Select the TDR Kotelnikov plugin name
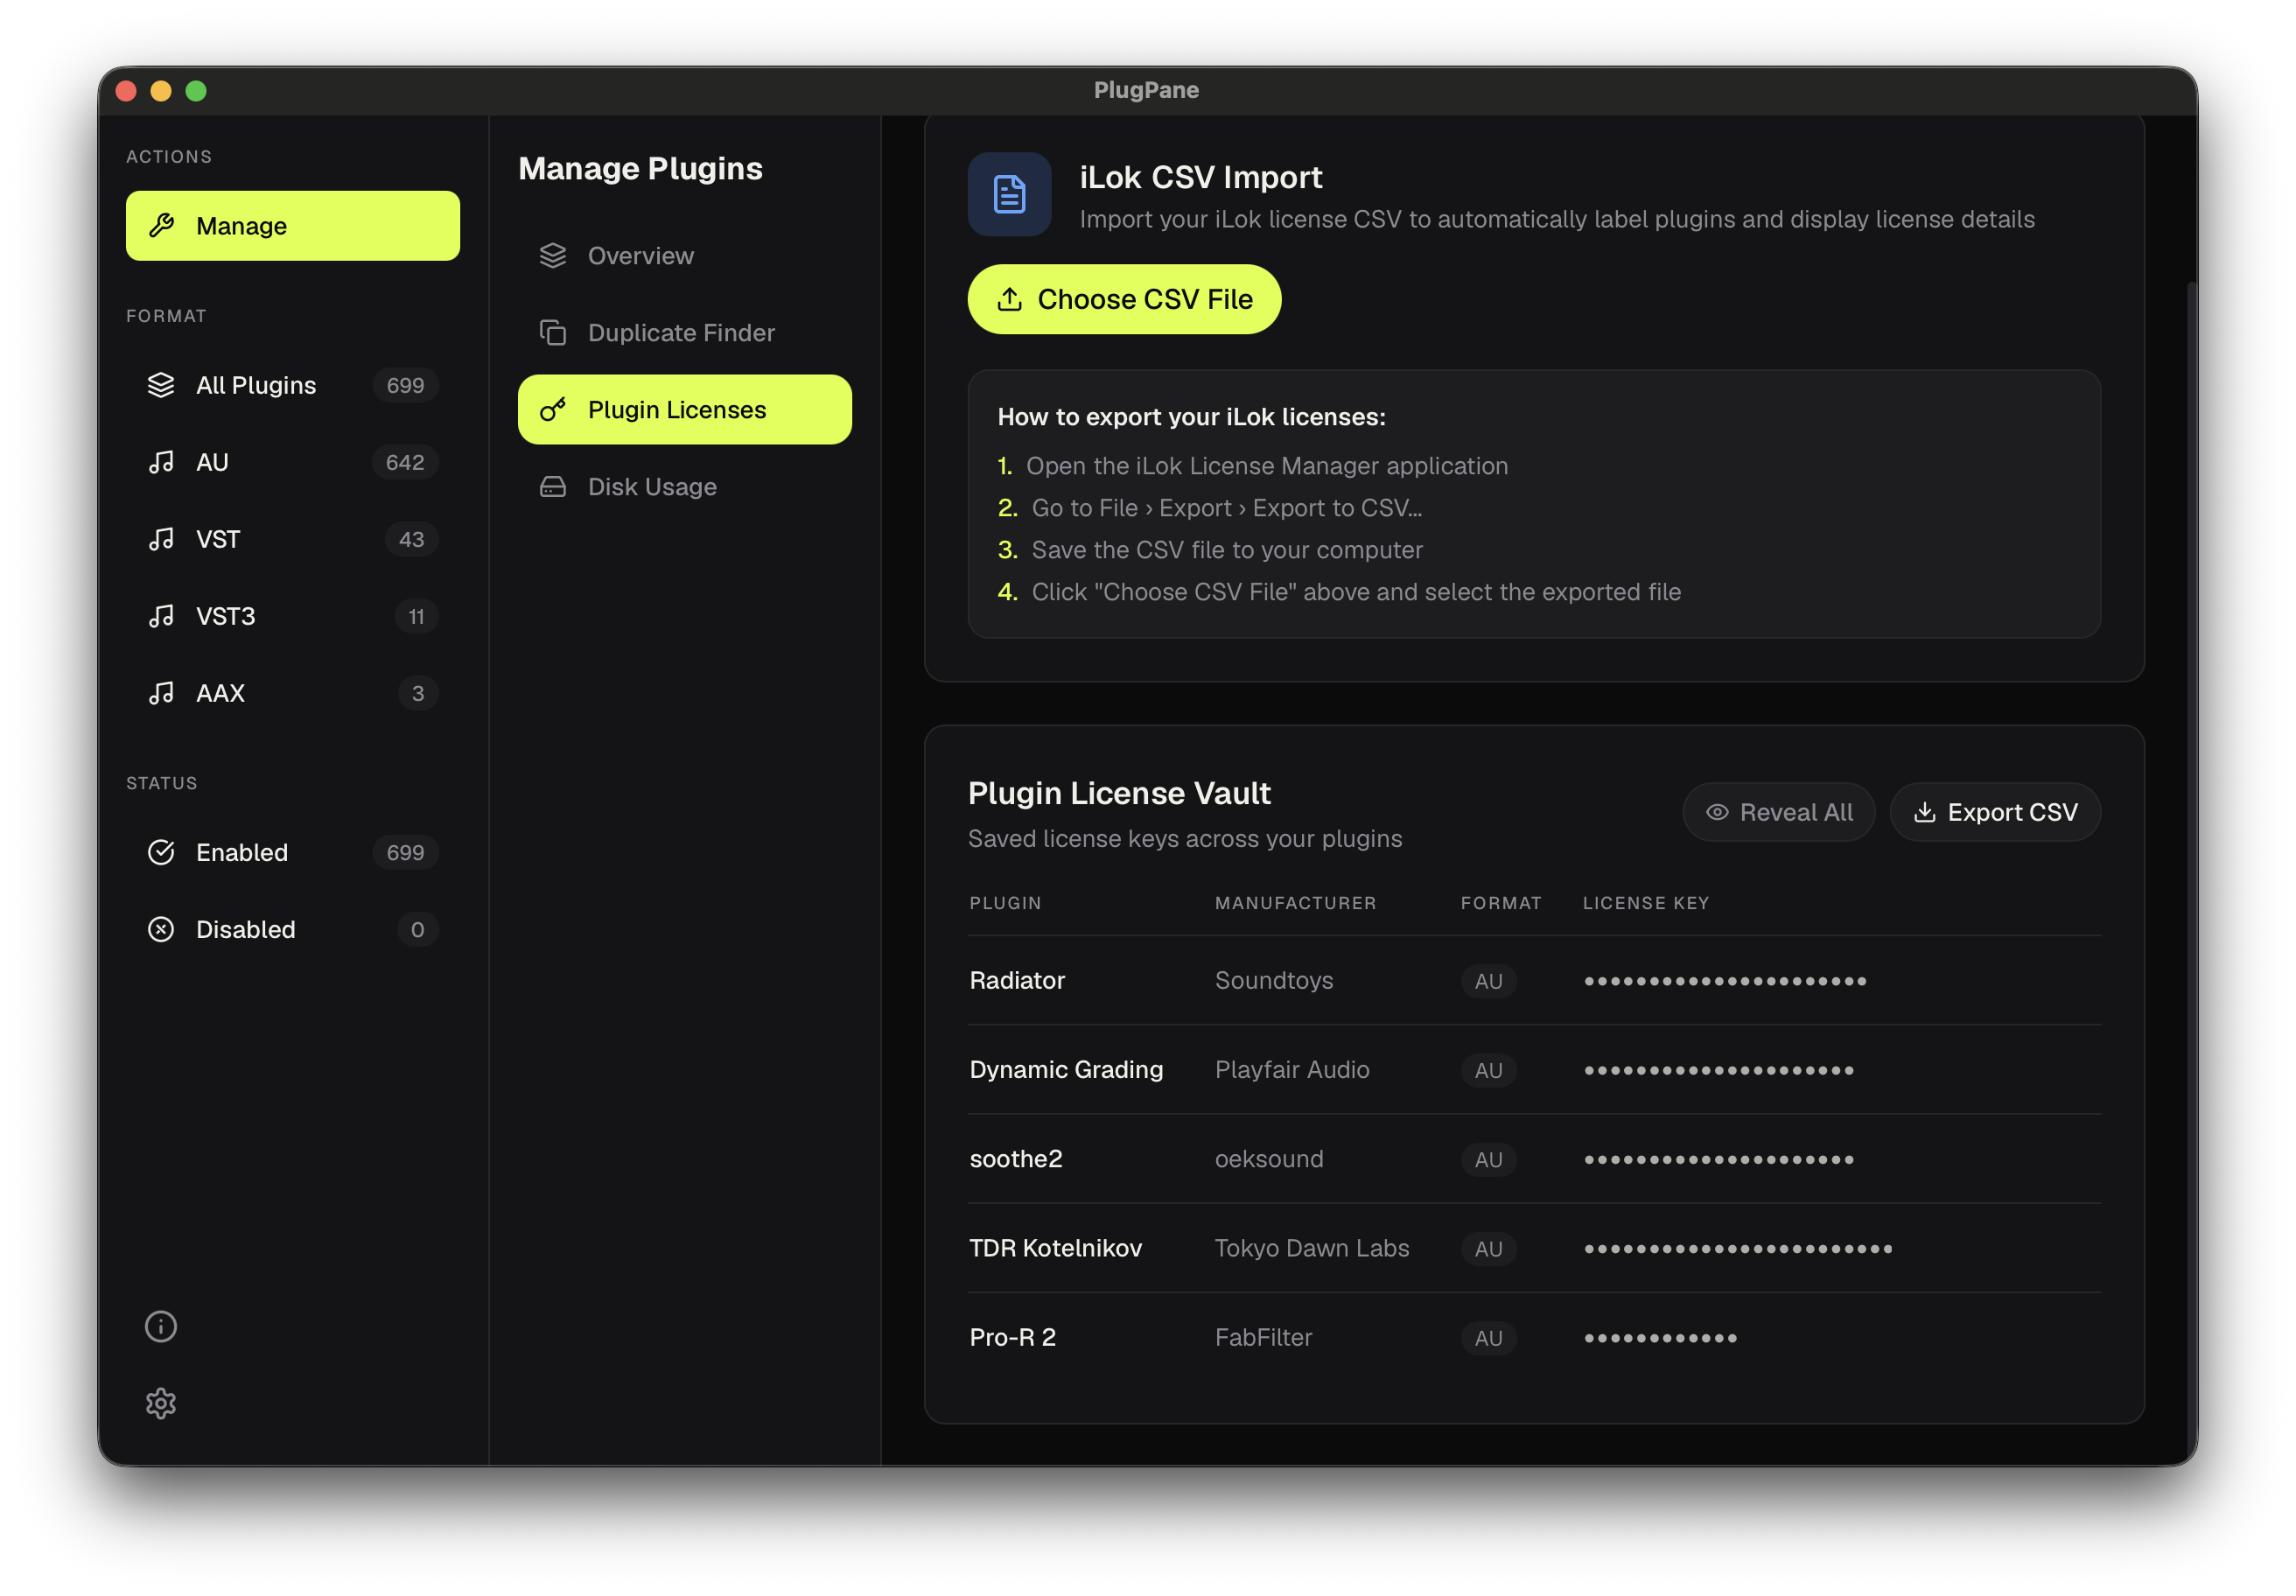Image resolution: width=2296 pixels, height=1596 pixels. pyautogui.click(x=1055, y=1247)
